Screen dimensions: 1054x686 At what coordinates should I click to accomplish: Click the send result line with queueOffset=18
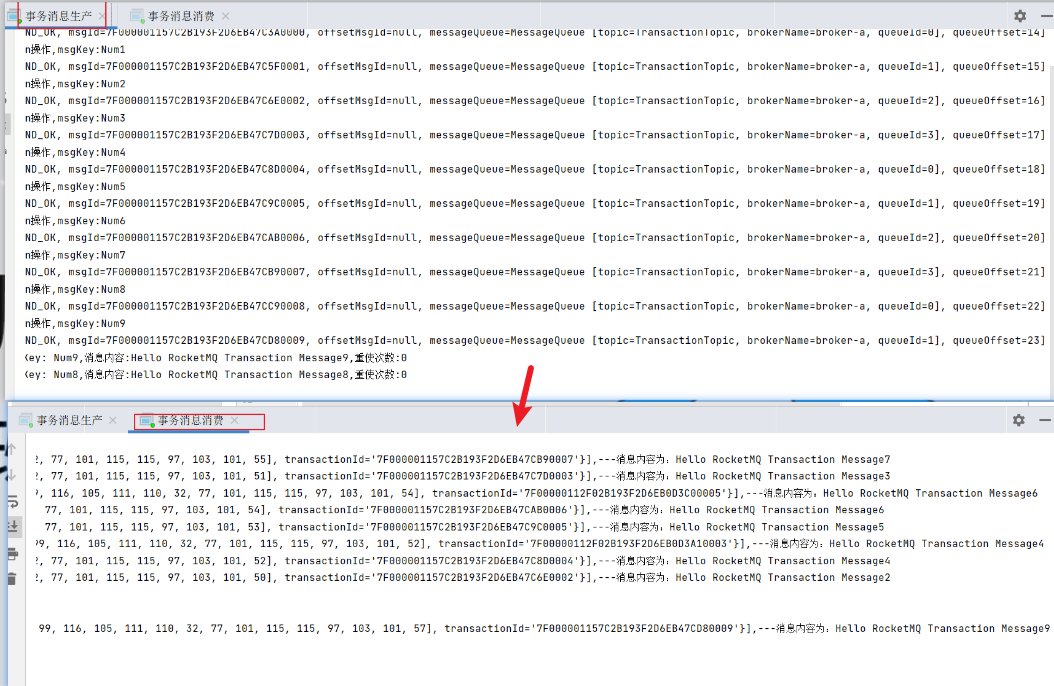(x=536, y=169)
